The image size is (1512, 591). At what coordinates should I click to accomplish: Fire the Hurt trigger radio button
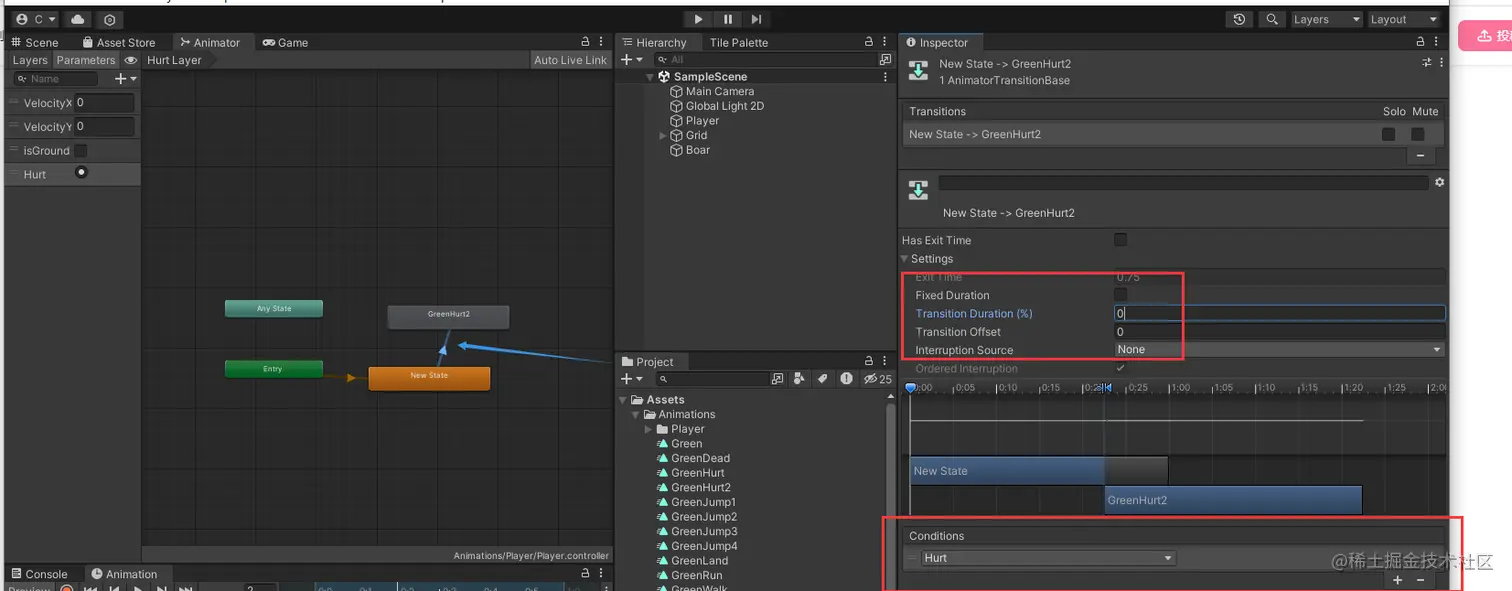pos(81,172)
